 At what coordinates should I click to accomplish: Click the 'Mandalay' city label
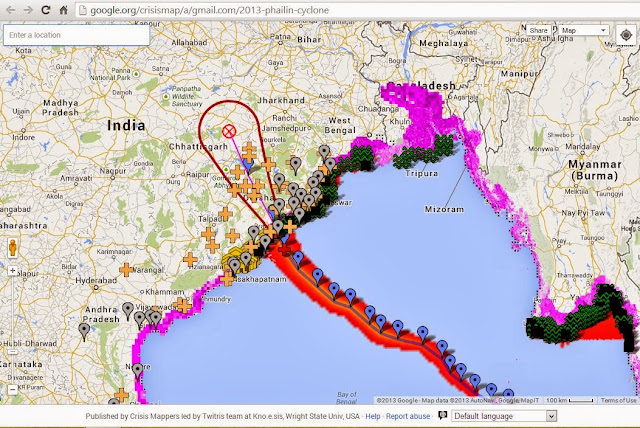(582, 146)
